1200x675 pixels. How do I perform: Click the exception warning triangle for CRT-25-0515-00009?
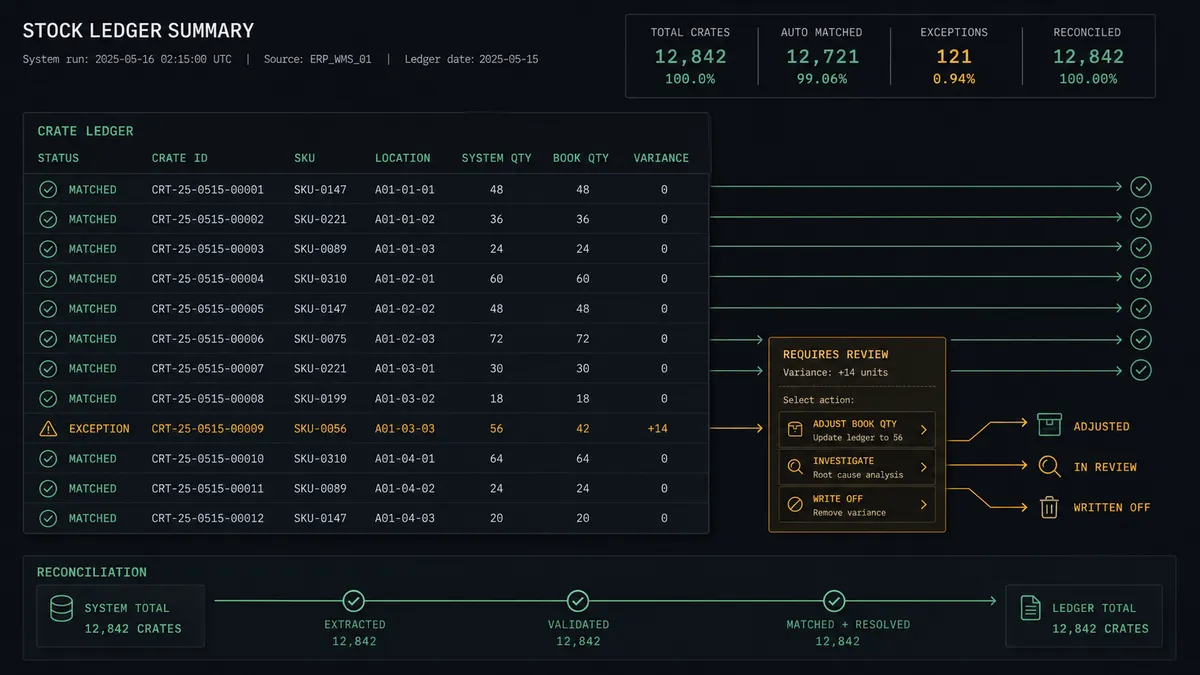point(48,429)
